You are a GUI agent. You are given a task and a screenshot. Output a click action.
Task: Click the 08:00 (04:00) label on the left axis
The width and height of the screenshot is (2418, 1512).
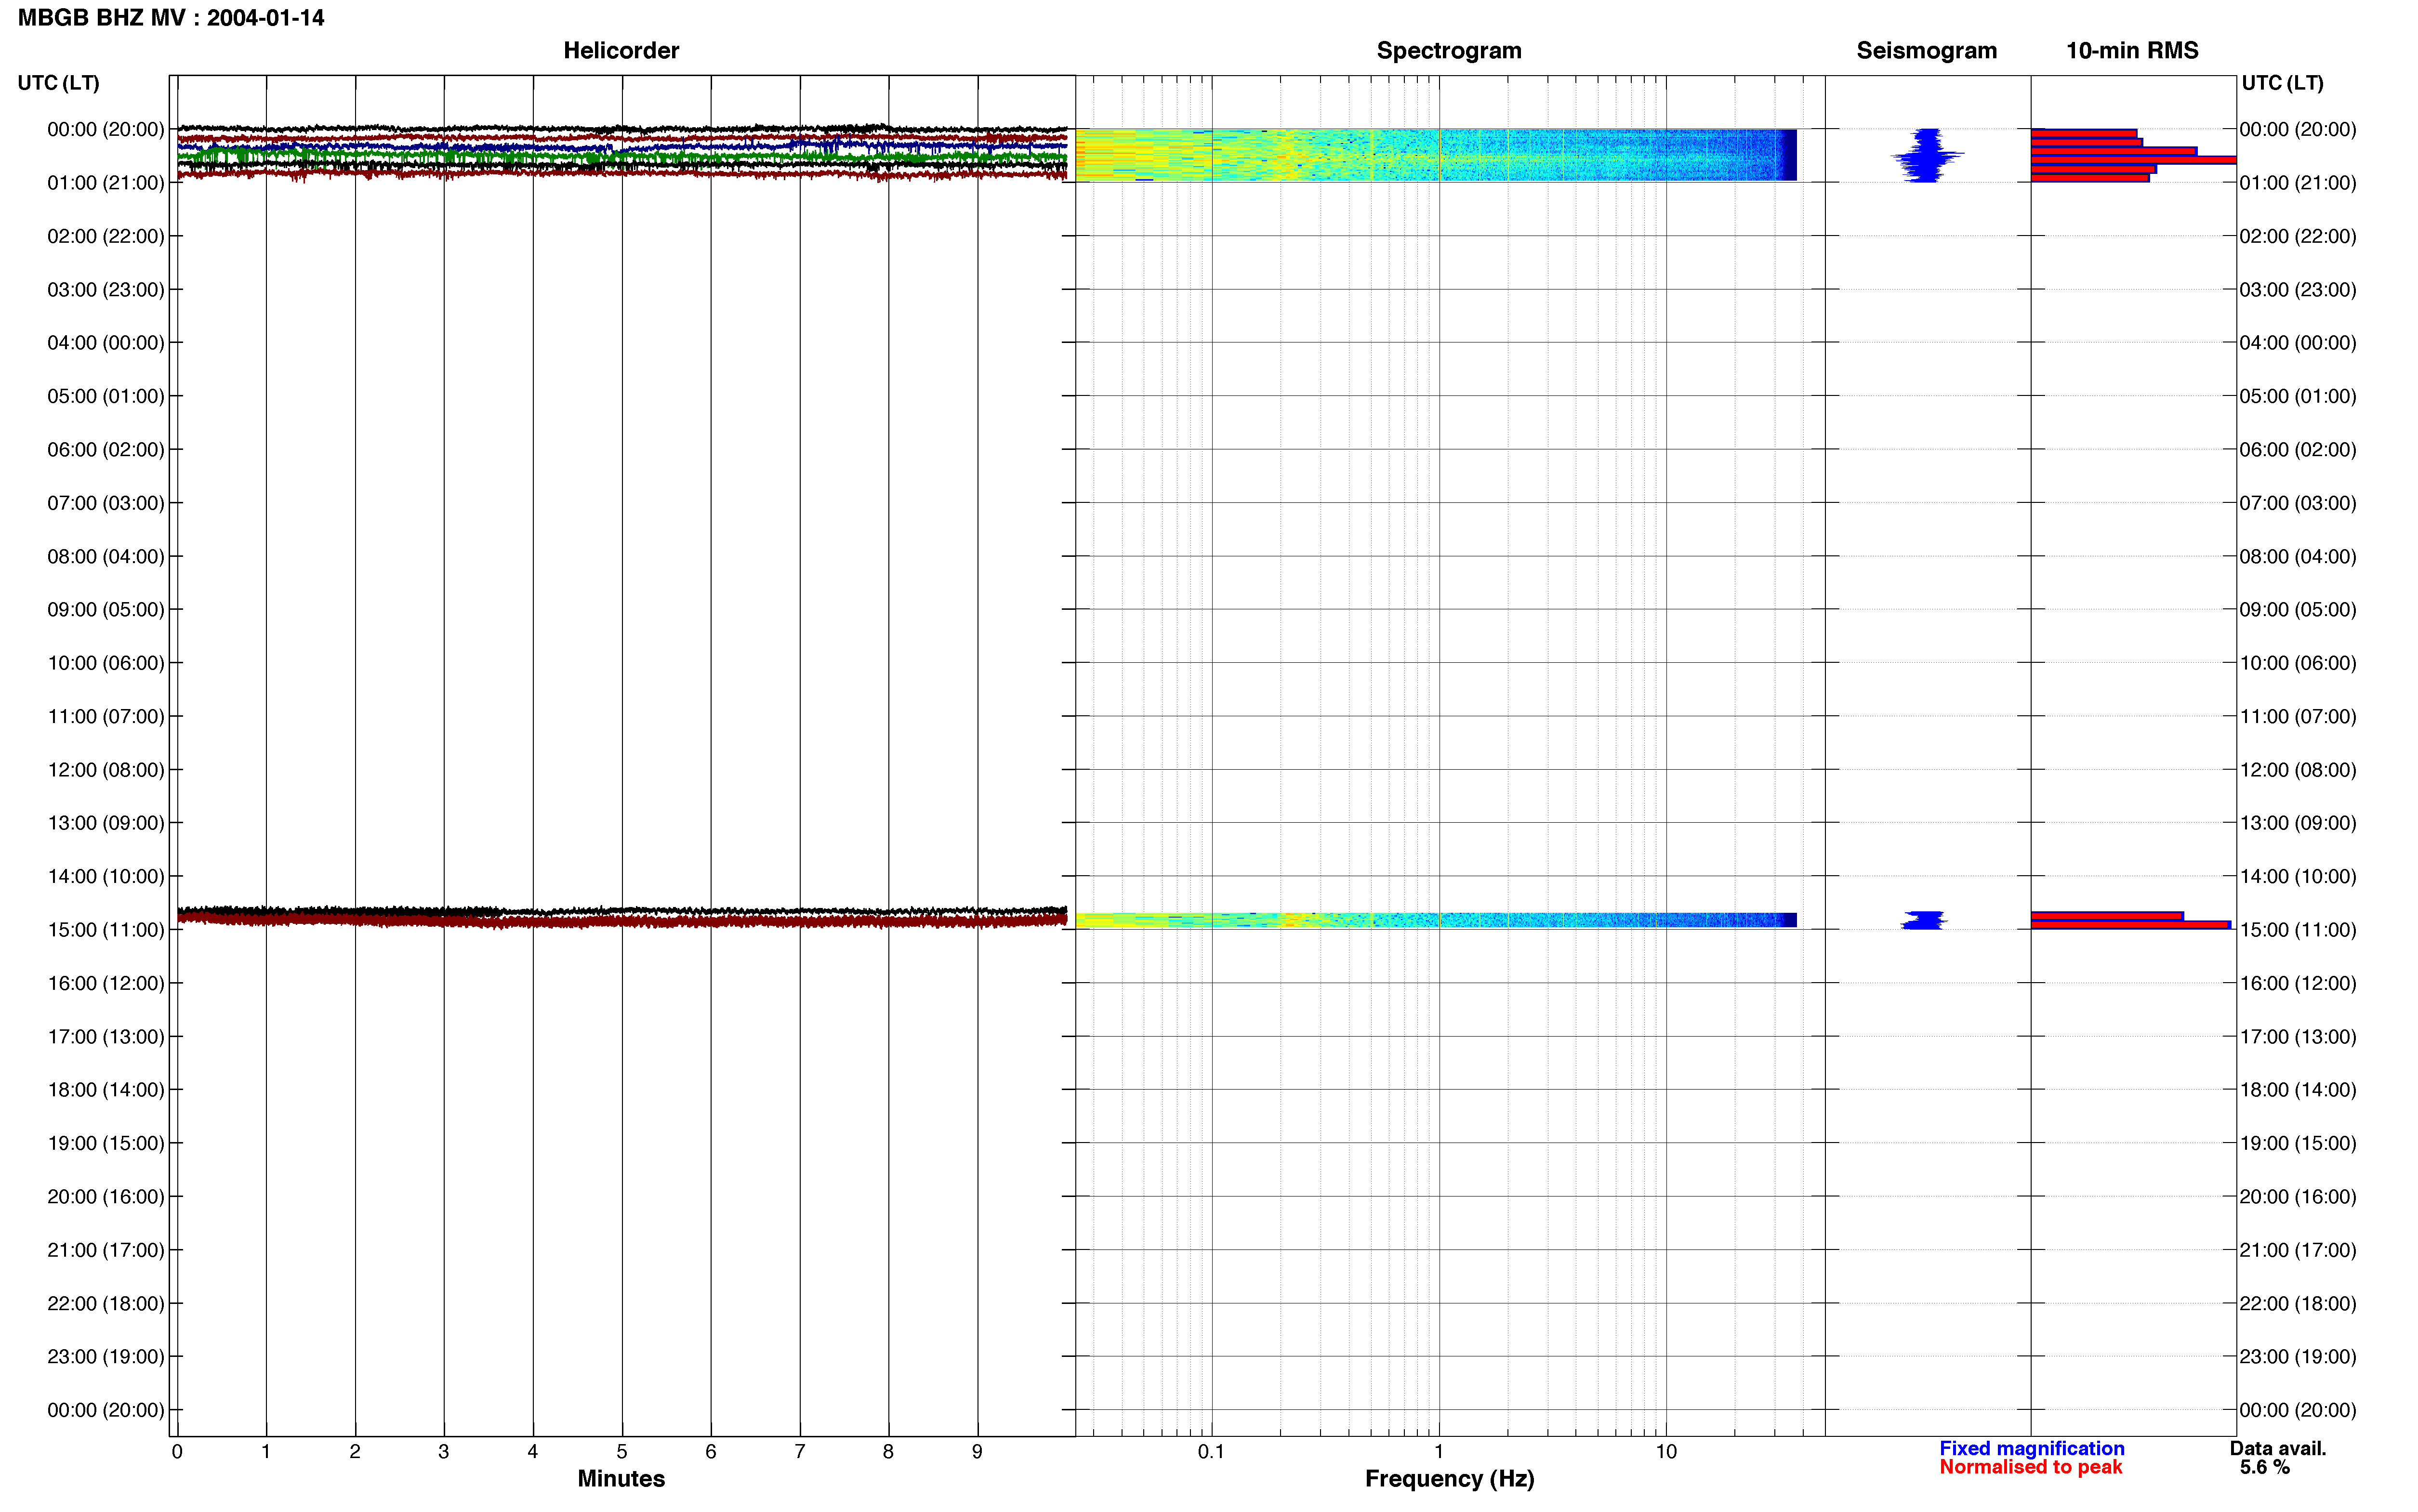point(106,556)
